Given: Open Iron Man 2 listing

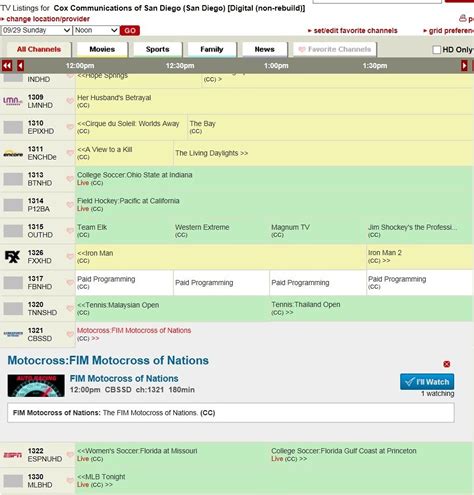Looking at the screenshot, I should (385, 253).
